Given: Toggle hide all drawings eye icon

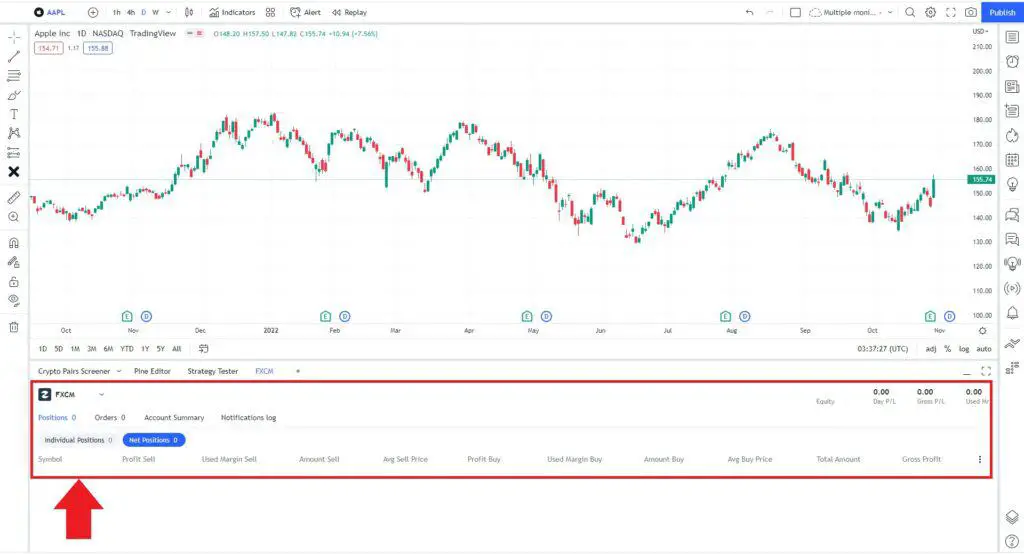Looking at the screenshot, I should pos(14,301).
